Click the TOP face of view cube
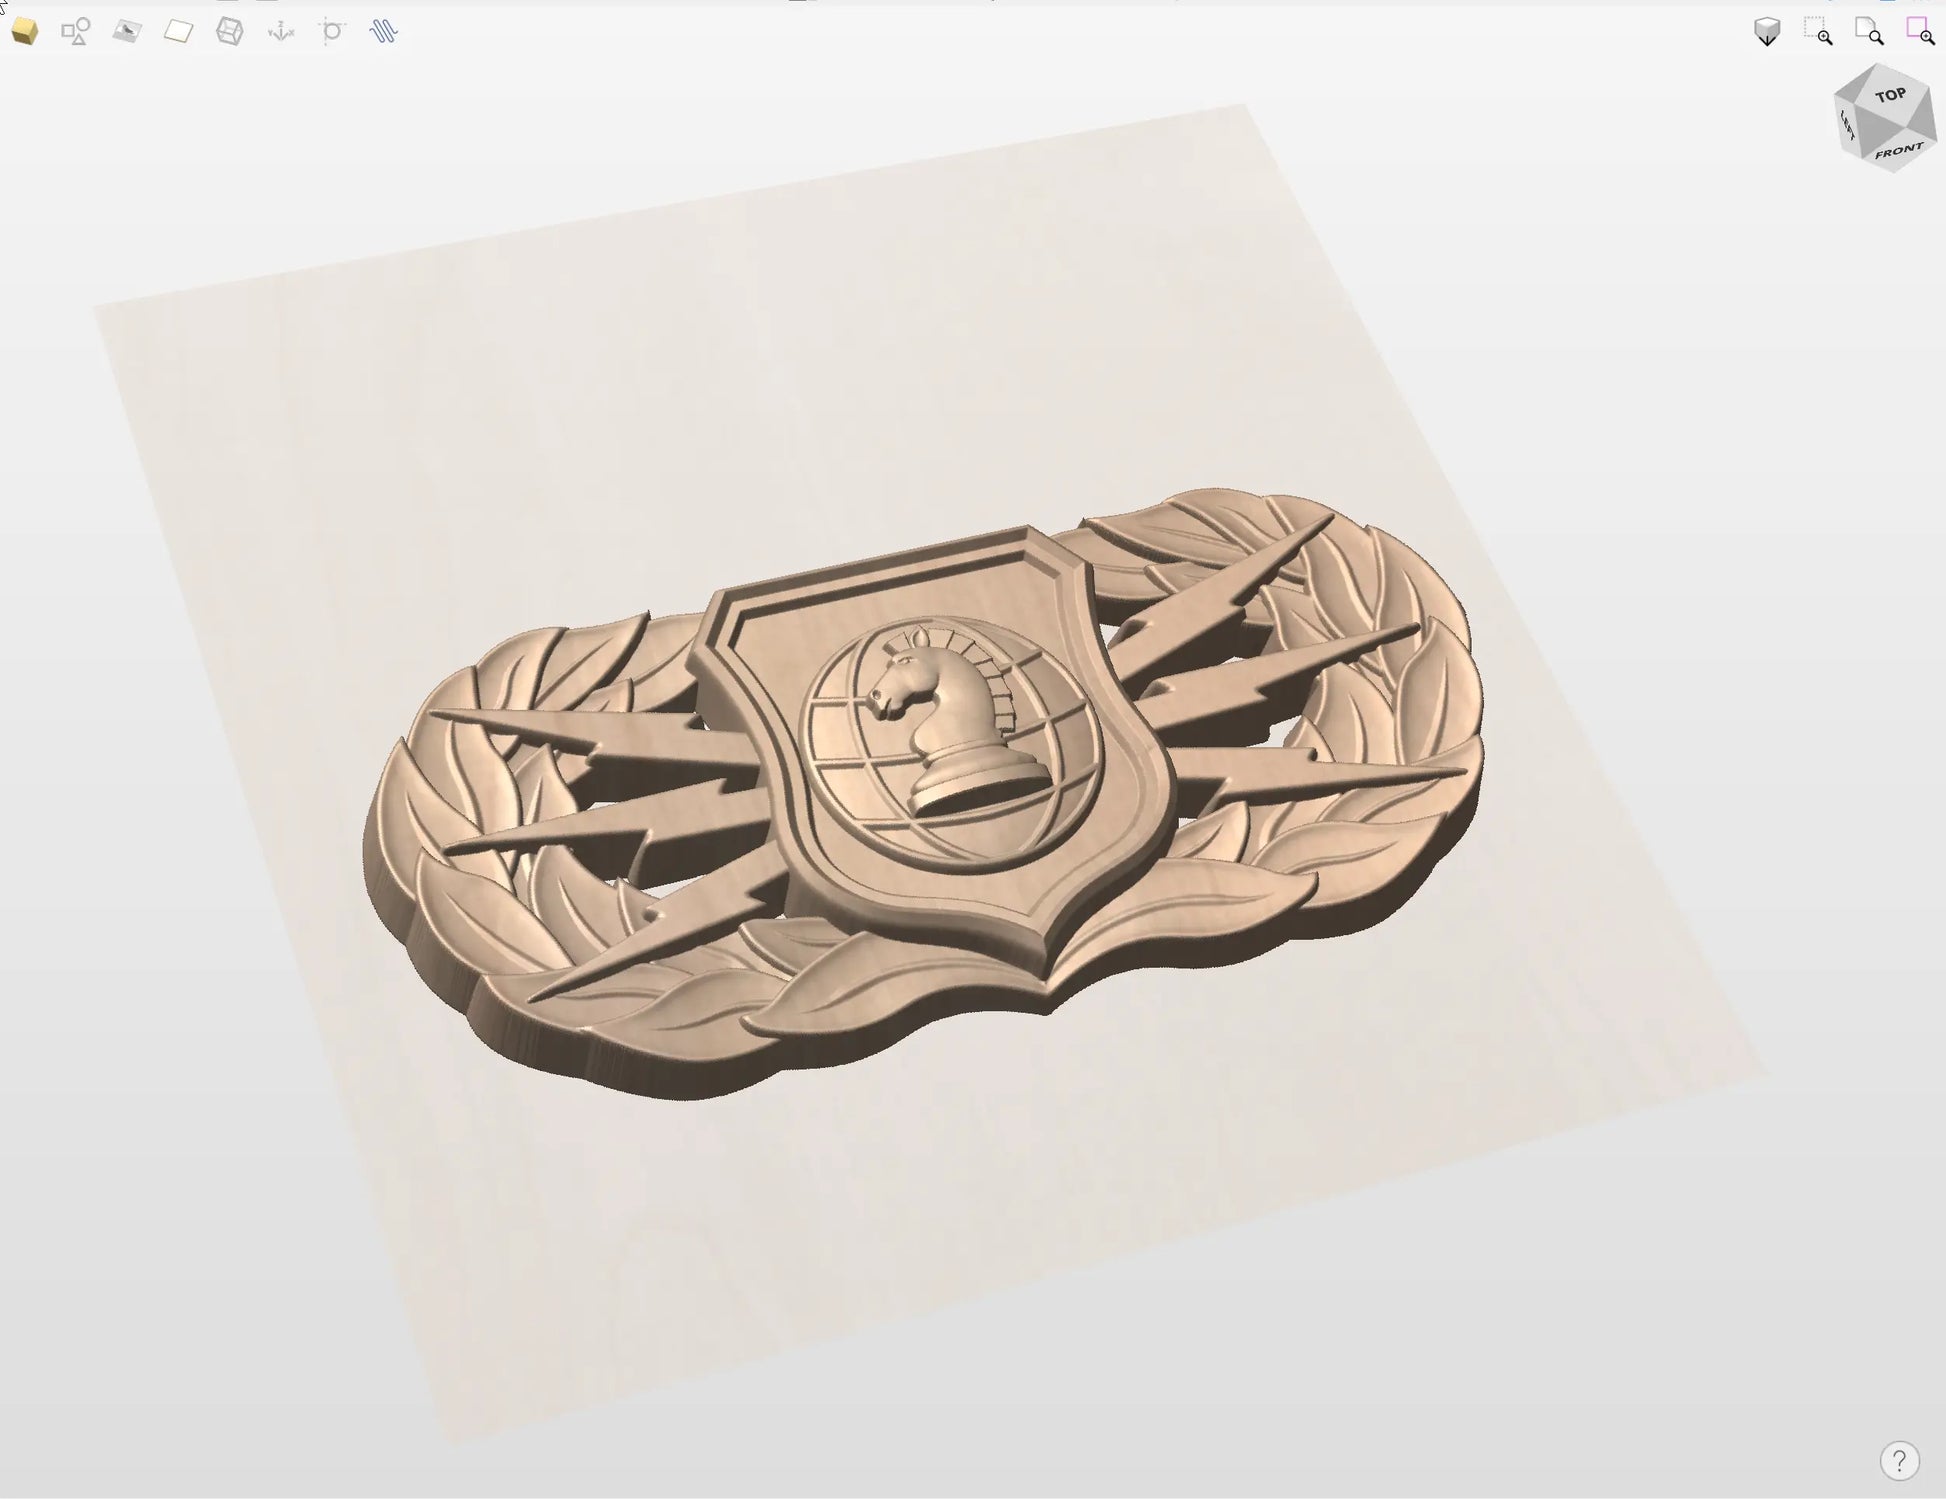 coord(1889,96)
